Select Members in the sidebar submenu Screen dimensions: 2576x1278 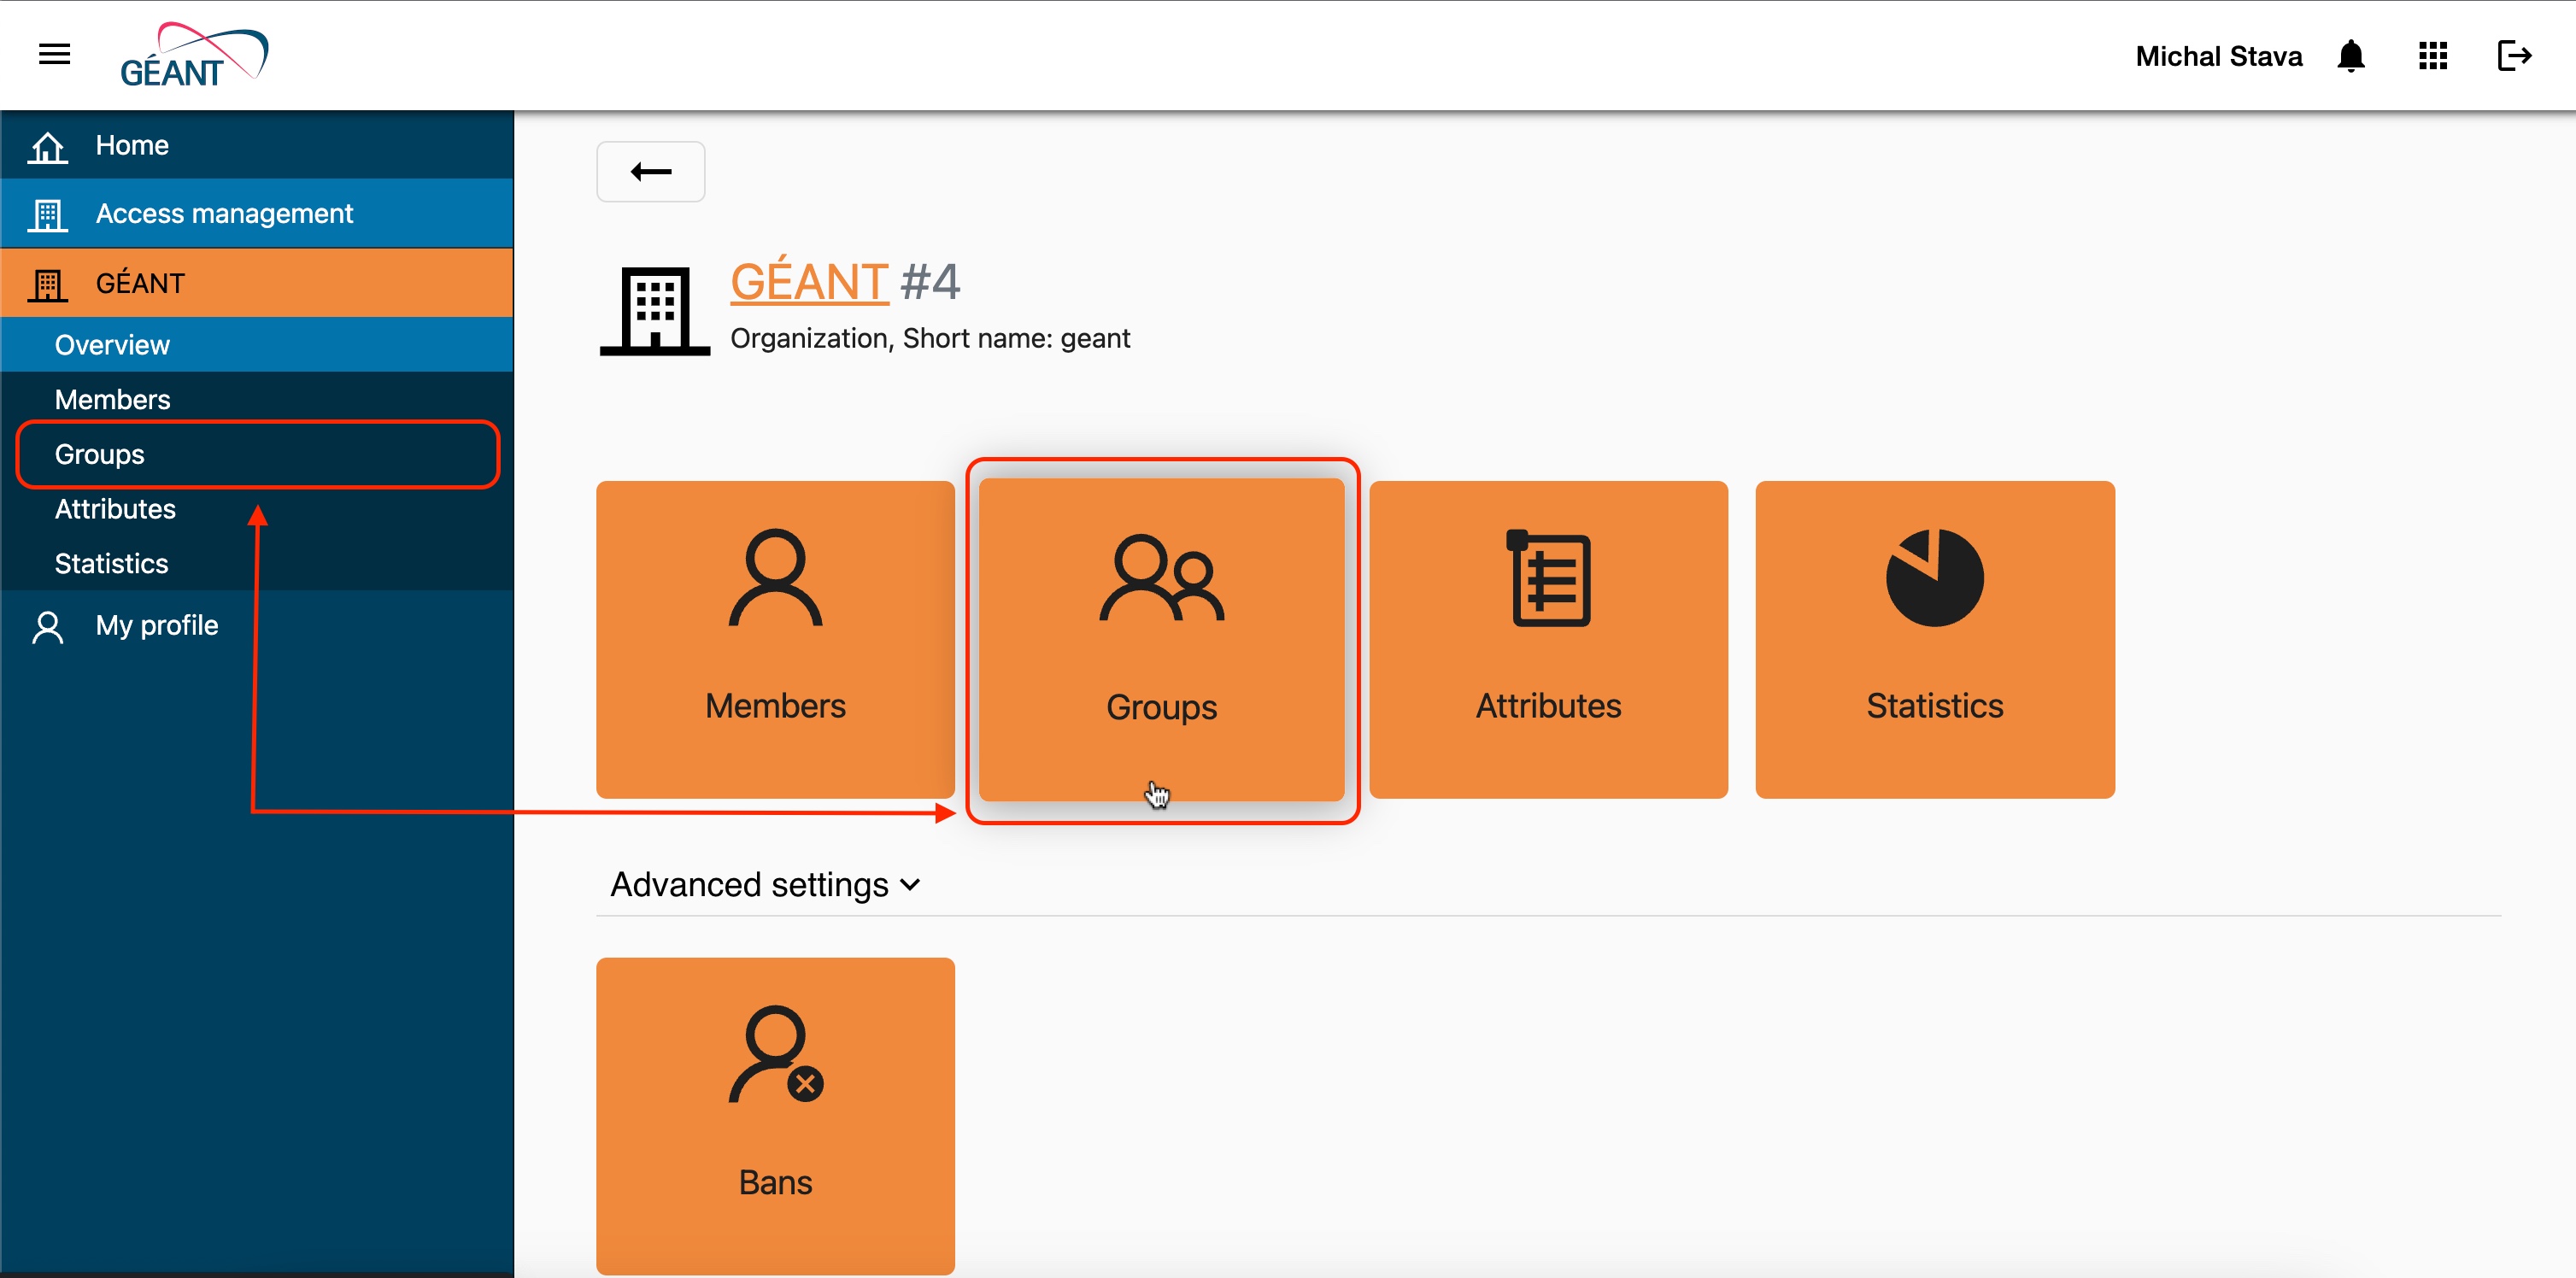coord(257,400)
